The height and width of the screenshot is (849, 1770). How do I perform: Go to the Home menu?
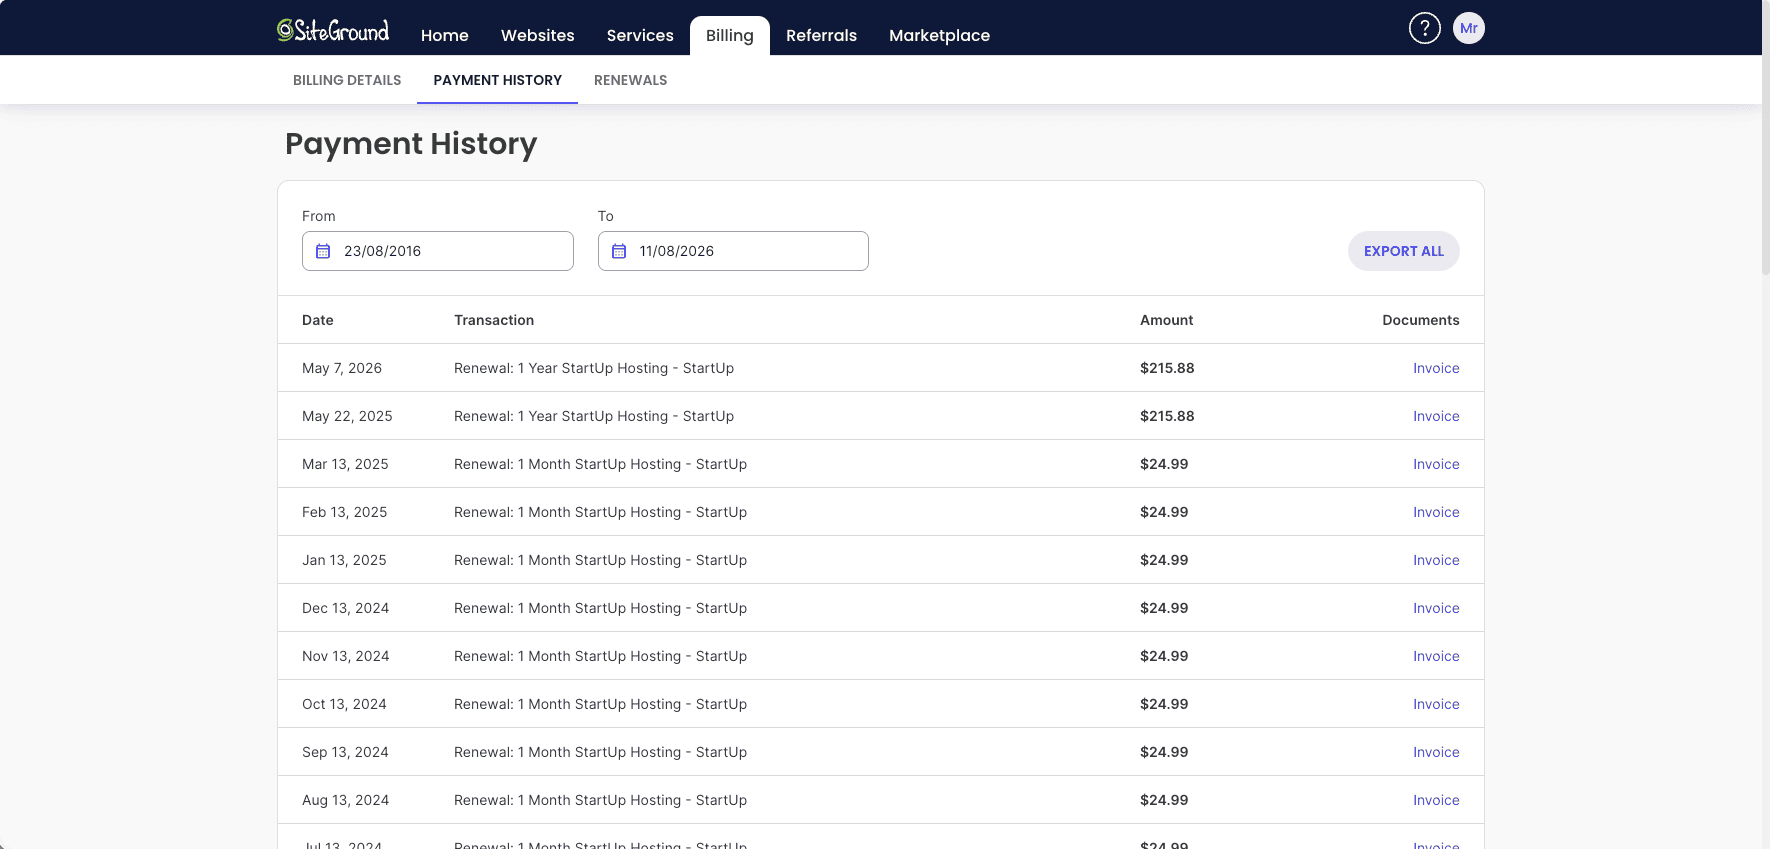[445, 35]
